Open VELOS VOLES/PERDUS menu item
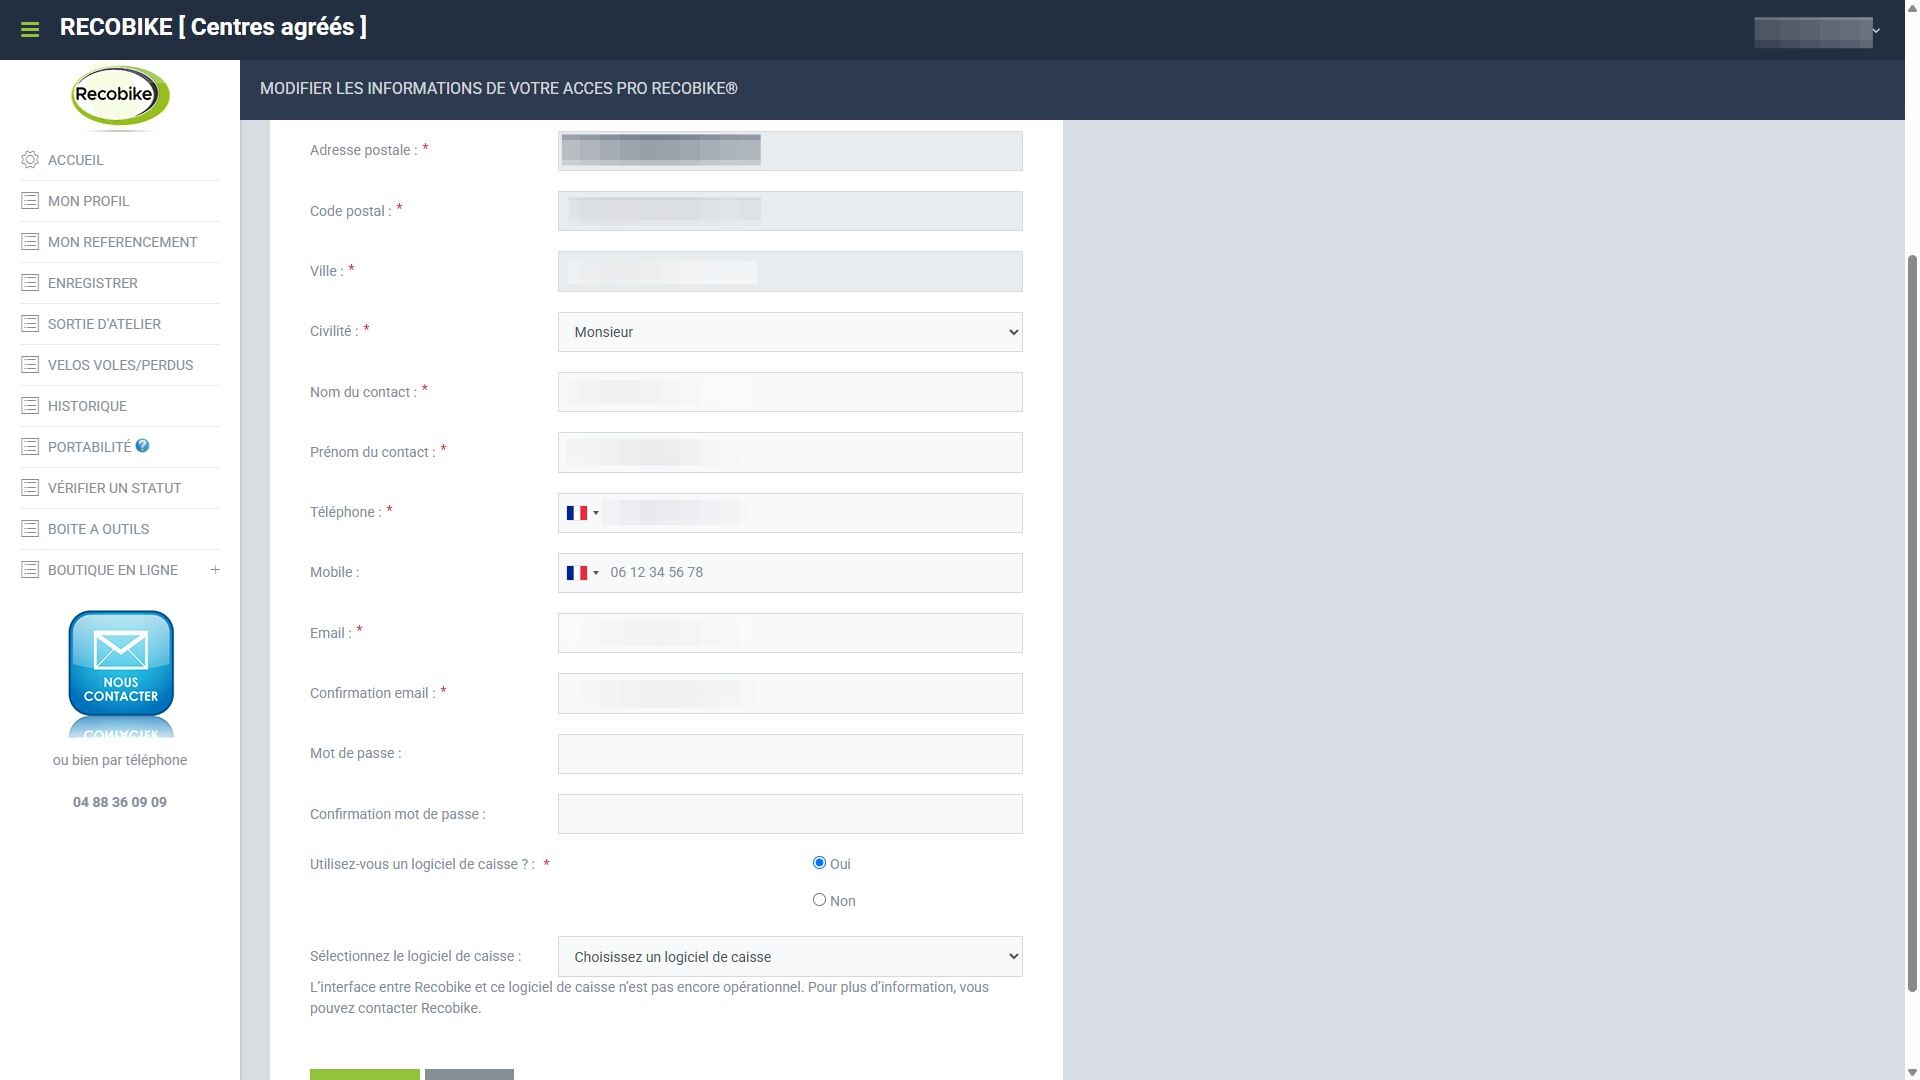The height and width of the screenshot is (1080, 1920). click(x=120, y=365)
